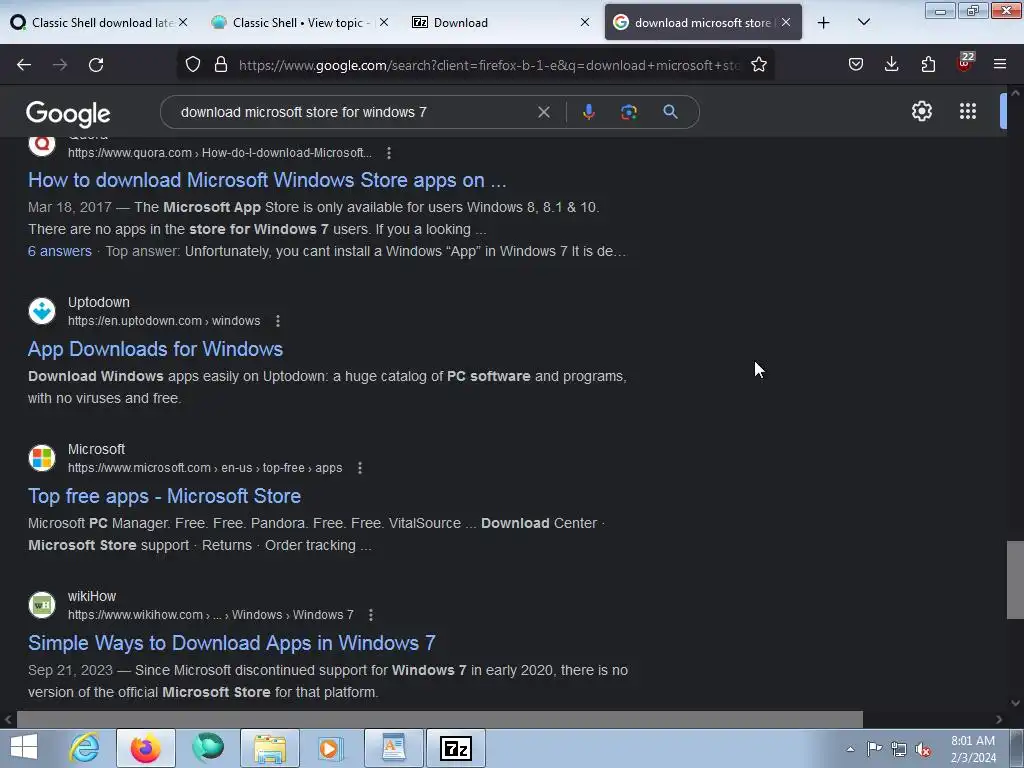Click the wikiHow site favicon
This screenshot has height=768, width=1024.
pos(42,605)
